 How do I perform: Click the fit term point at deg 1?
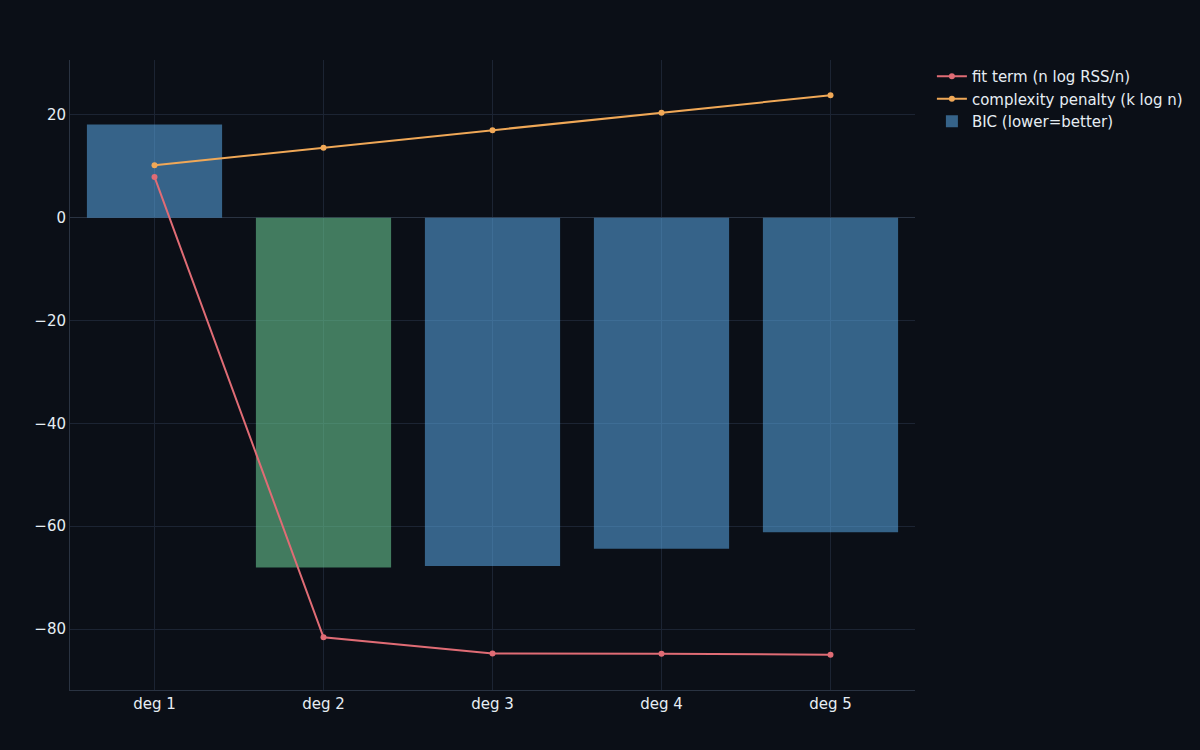[x=154, y=177]
